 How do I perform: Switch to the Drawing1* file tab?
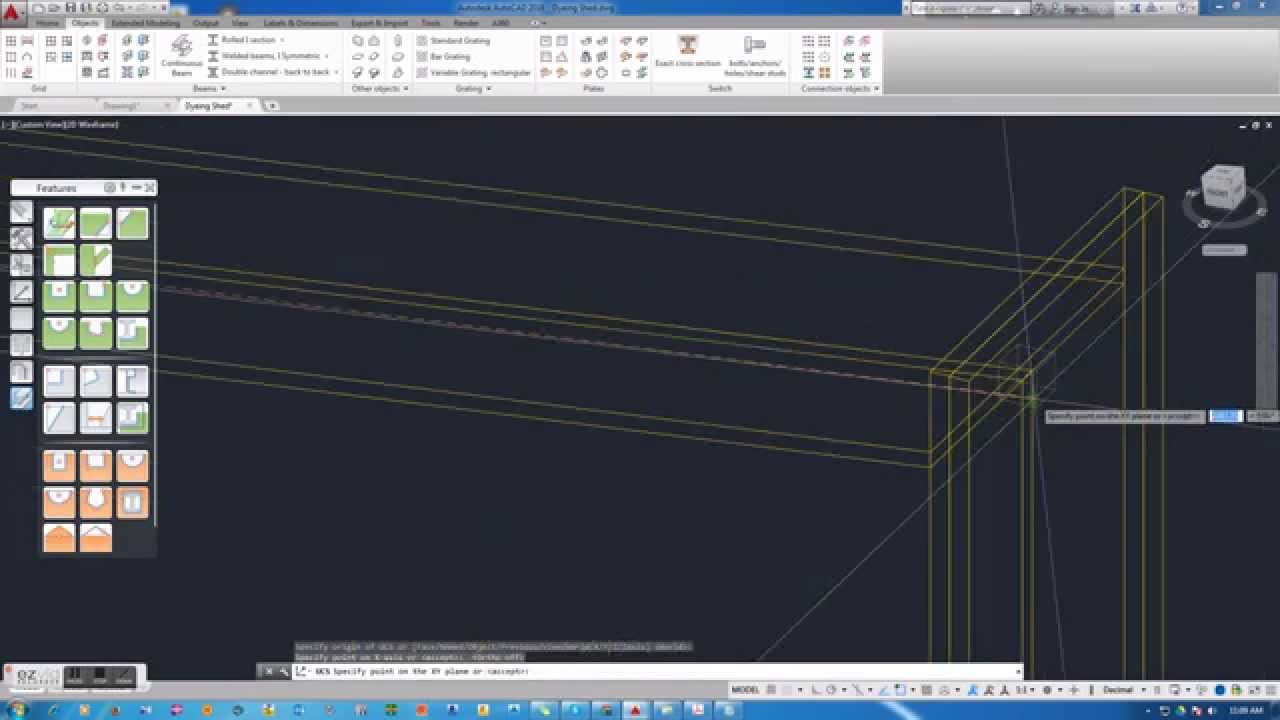click(x=123, y=105)
